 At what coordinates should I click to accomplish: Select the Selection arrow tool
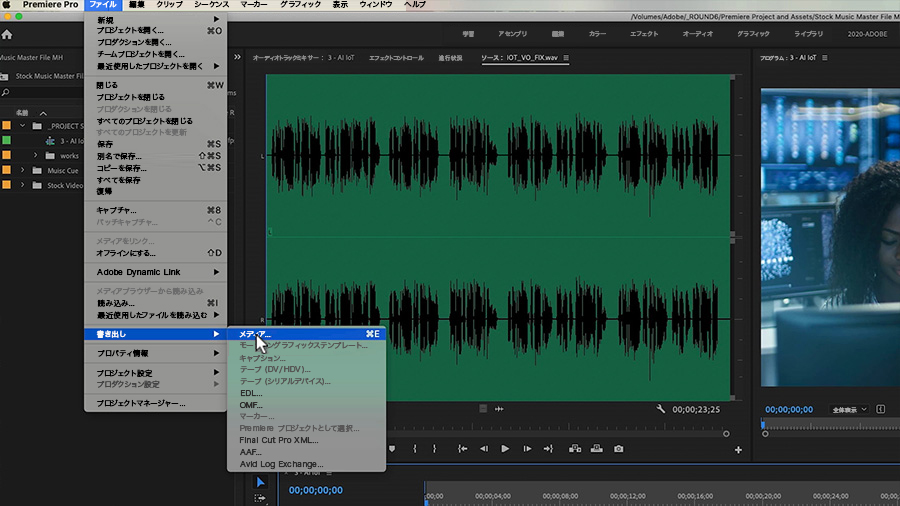261,482
